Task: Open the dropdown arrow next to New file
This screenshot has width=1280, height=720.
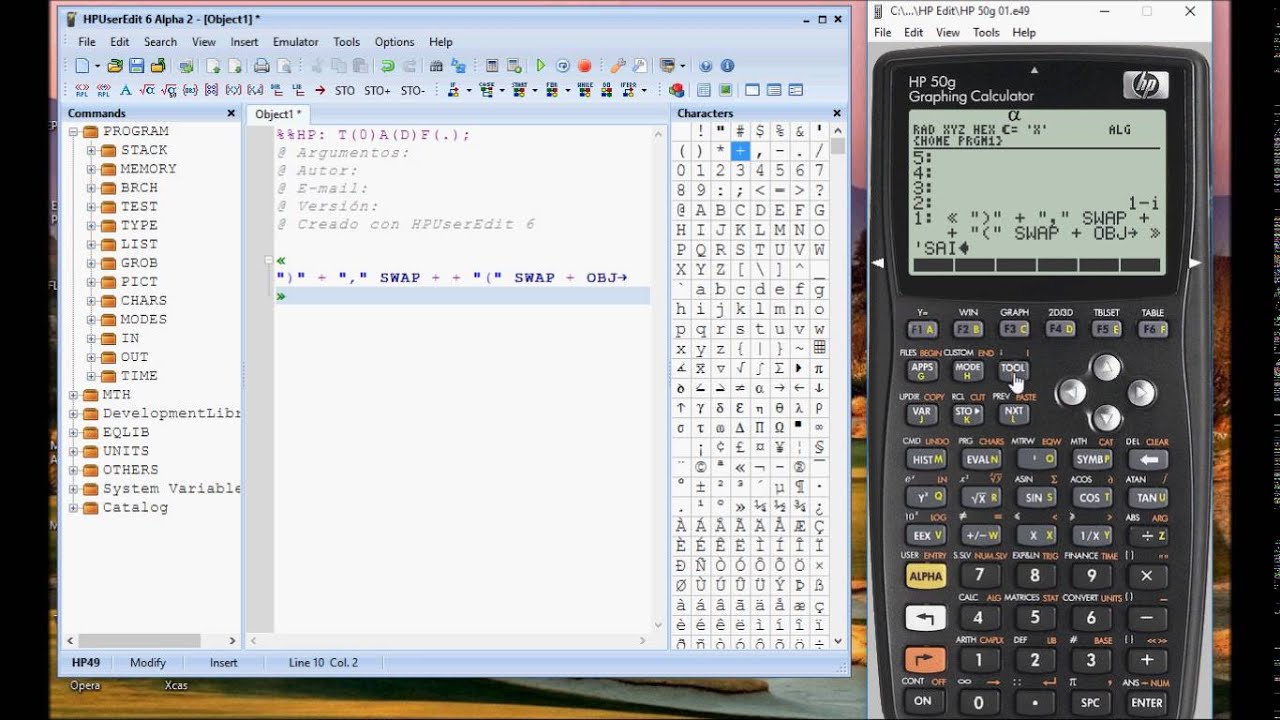Action: tap(97, 66)
